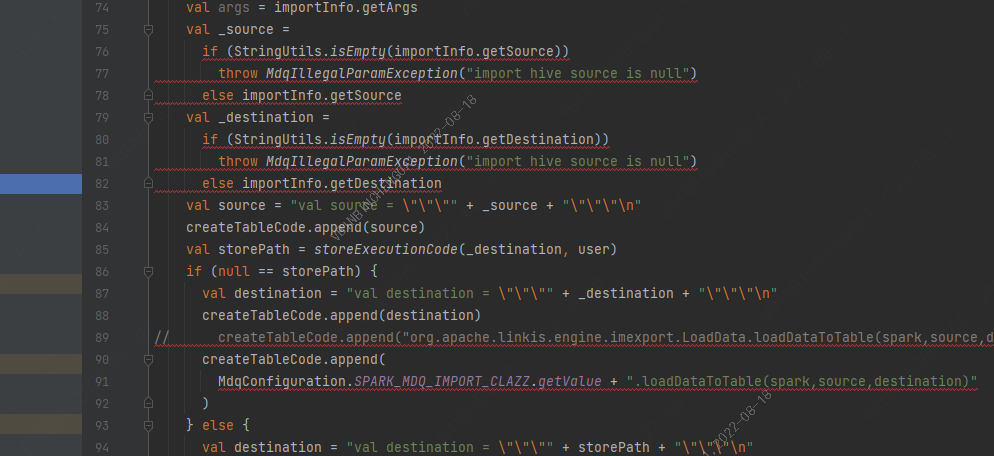
Task: Click null == storePath condition on line 86
Action: (x=290, y=271)
